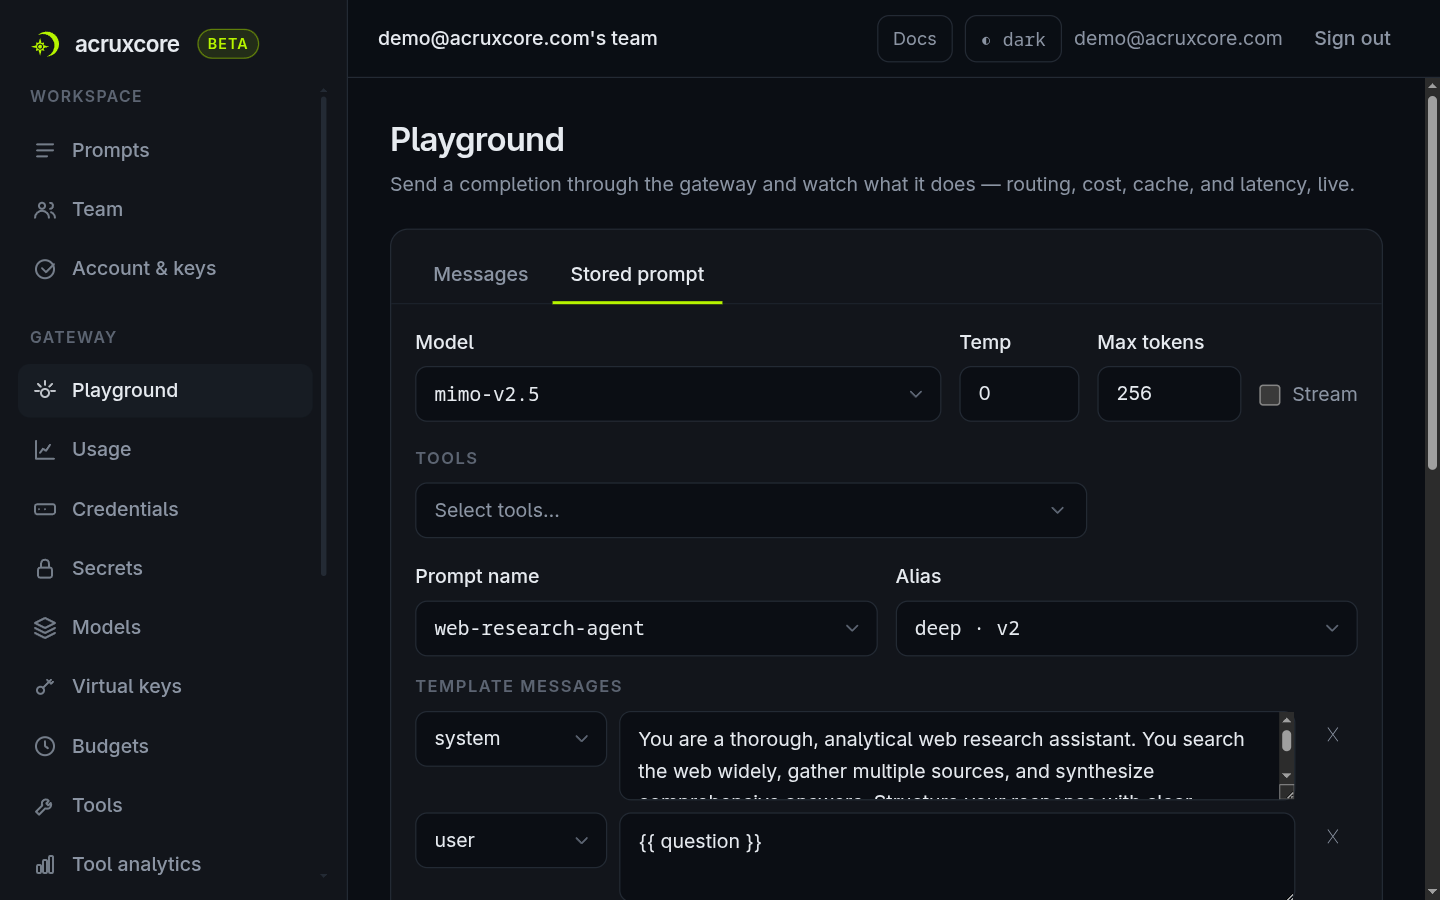Viewport: 1440px width, 900px height.
Task: Click the Team people icon
Action: click(x=45, y=210)
